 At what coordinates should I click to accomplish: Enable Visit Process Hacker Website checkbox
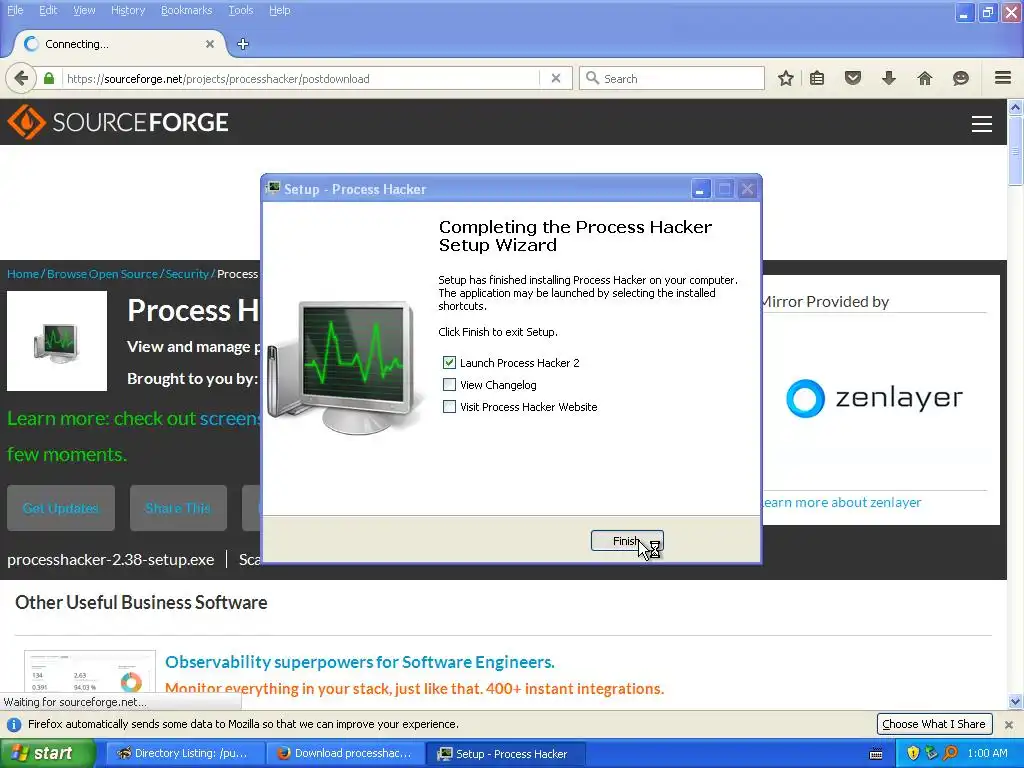pyautogui.click(x=449, y=407)
